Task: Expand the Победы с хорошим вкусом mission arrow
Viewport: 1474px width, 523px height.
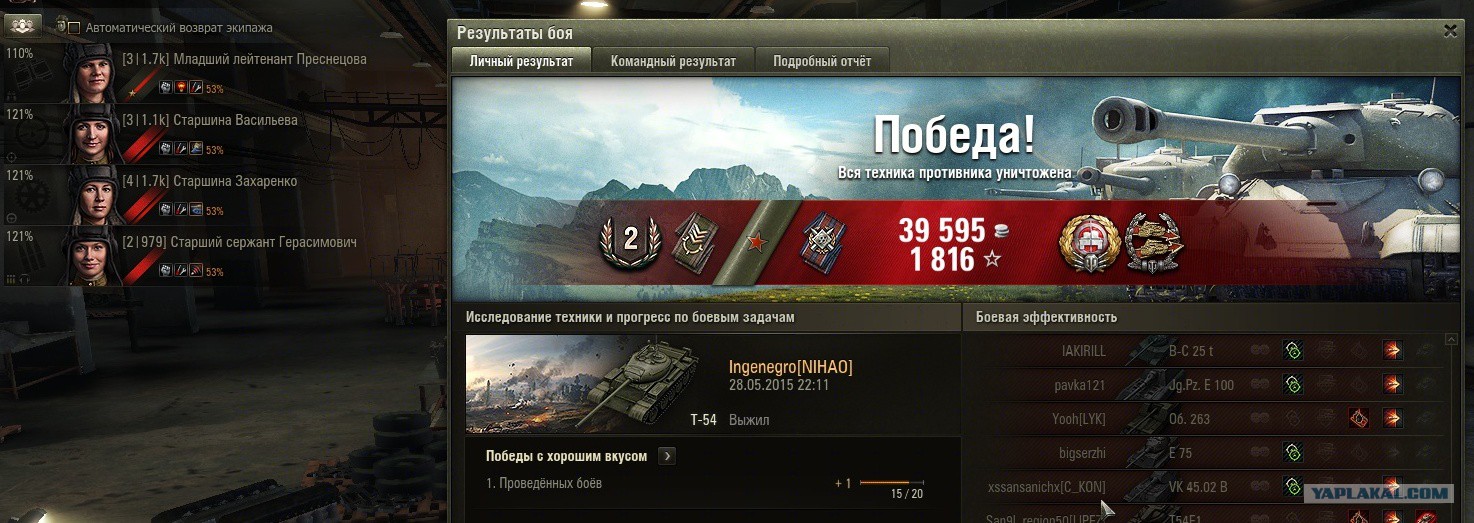Action: tap(667, 456)
